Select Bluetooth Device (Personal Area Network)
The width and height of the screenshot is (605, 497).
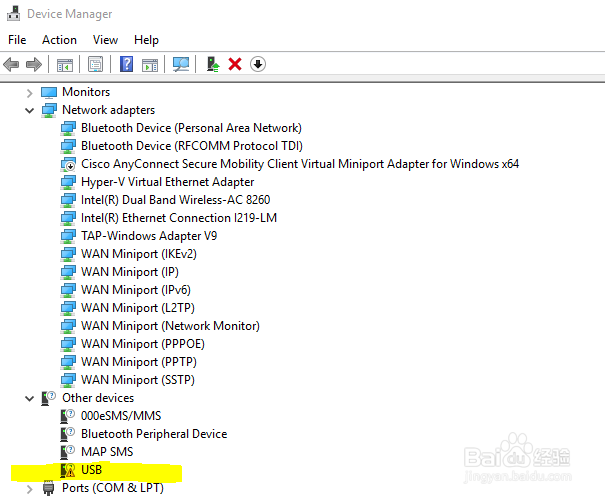[x=191, y=128]
